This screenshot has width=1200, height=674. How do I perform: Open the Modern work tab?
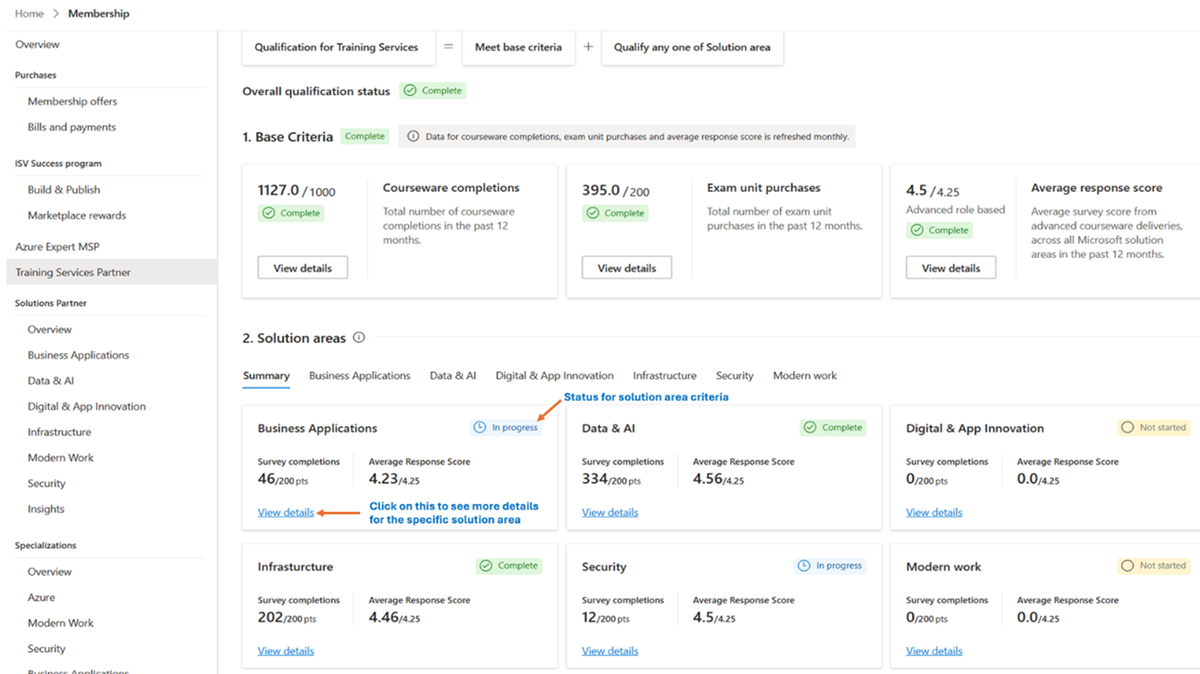pyautogui.click(x=805, y=376)
